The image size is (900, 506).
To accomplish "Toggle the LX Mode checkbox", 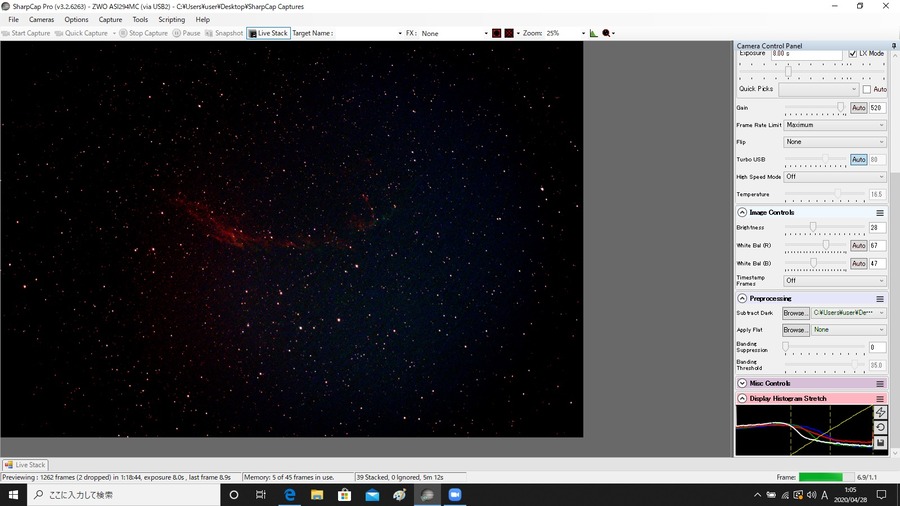I will click(852, 53).
